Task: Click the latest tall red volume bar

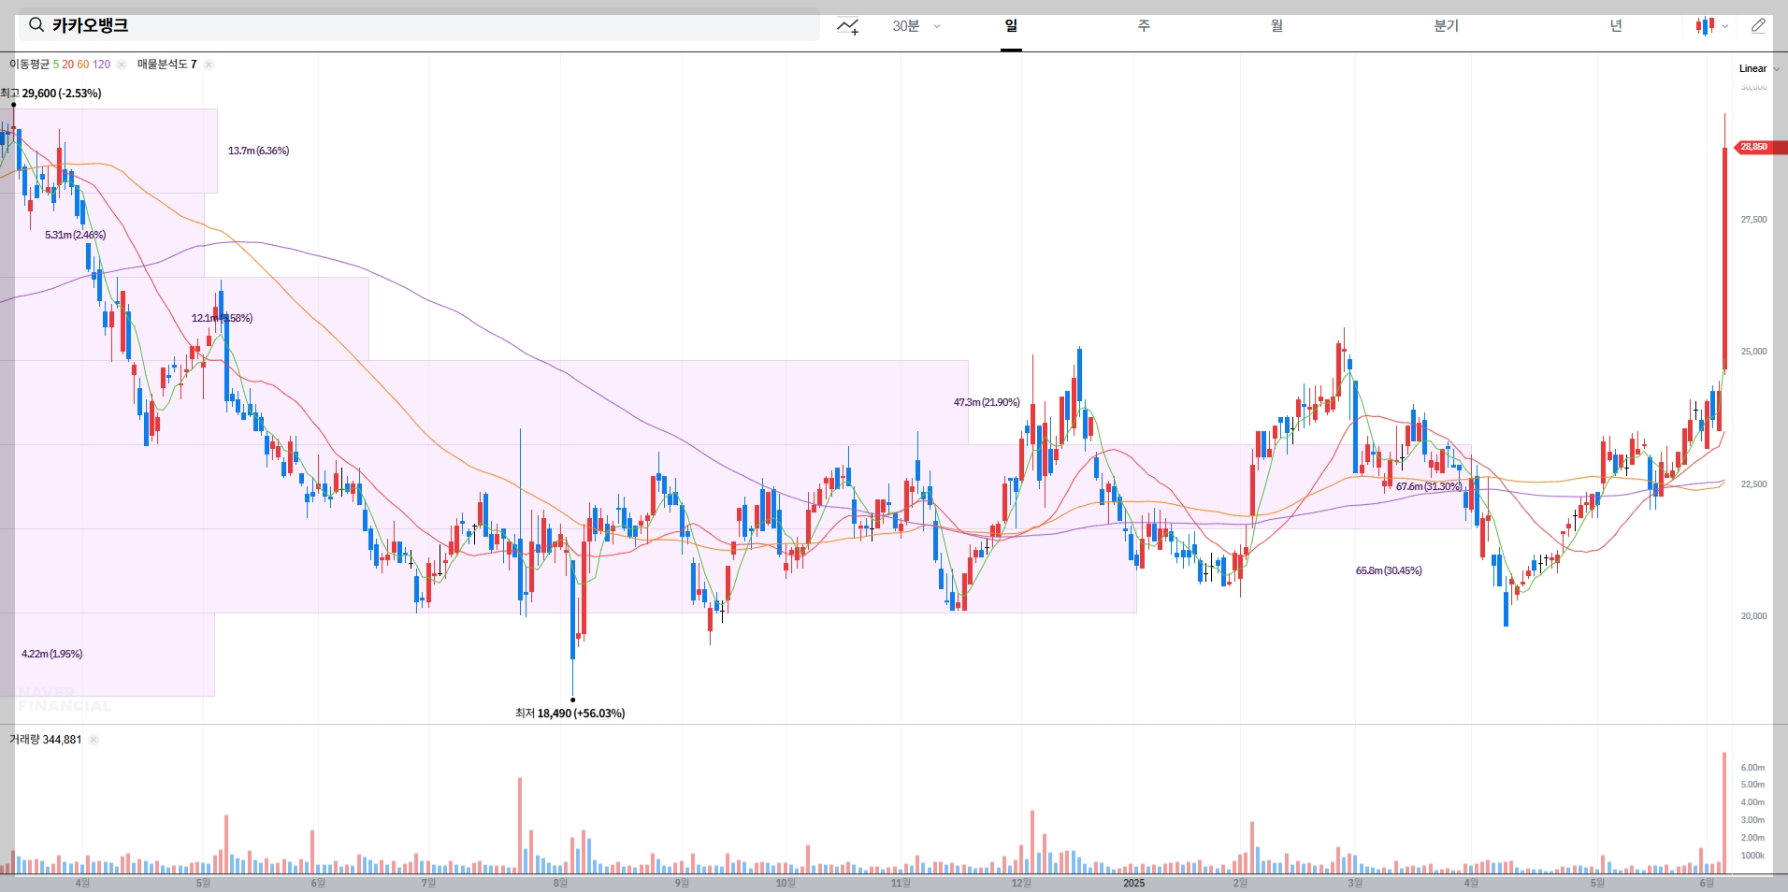Action: click(1724, 812)
